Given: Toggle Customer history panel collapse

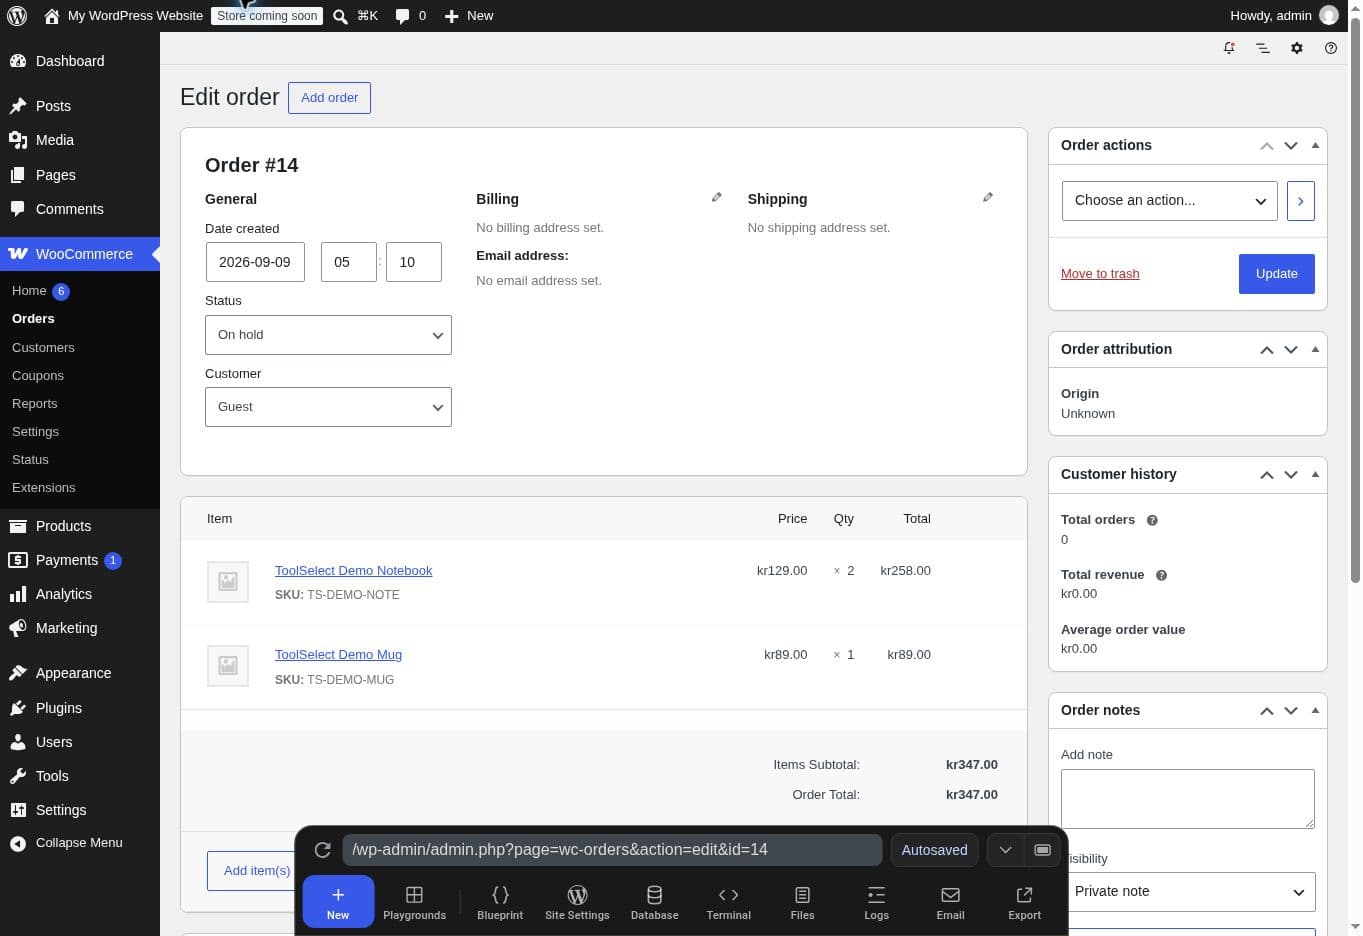Looking at the screenshot, I should point(1315,474).
